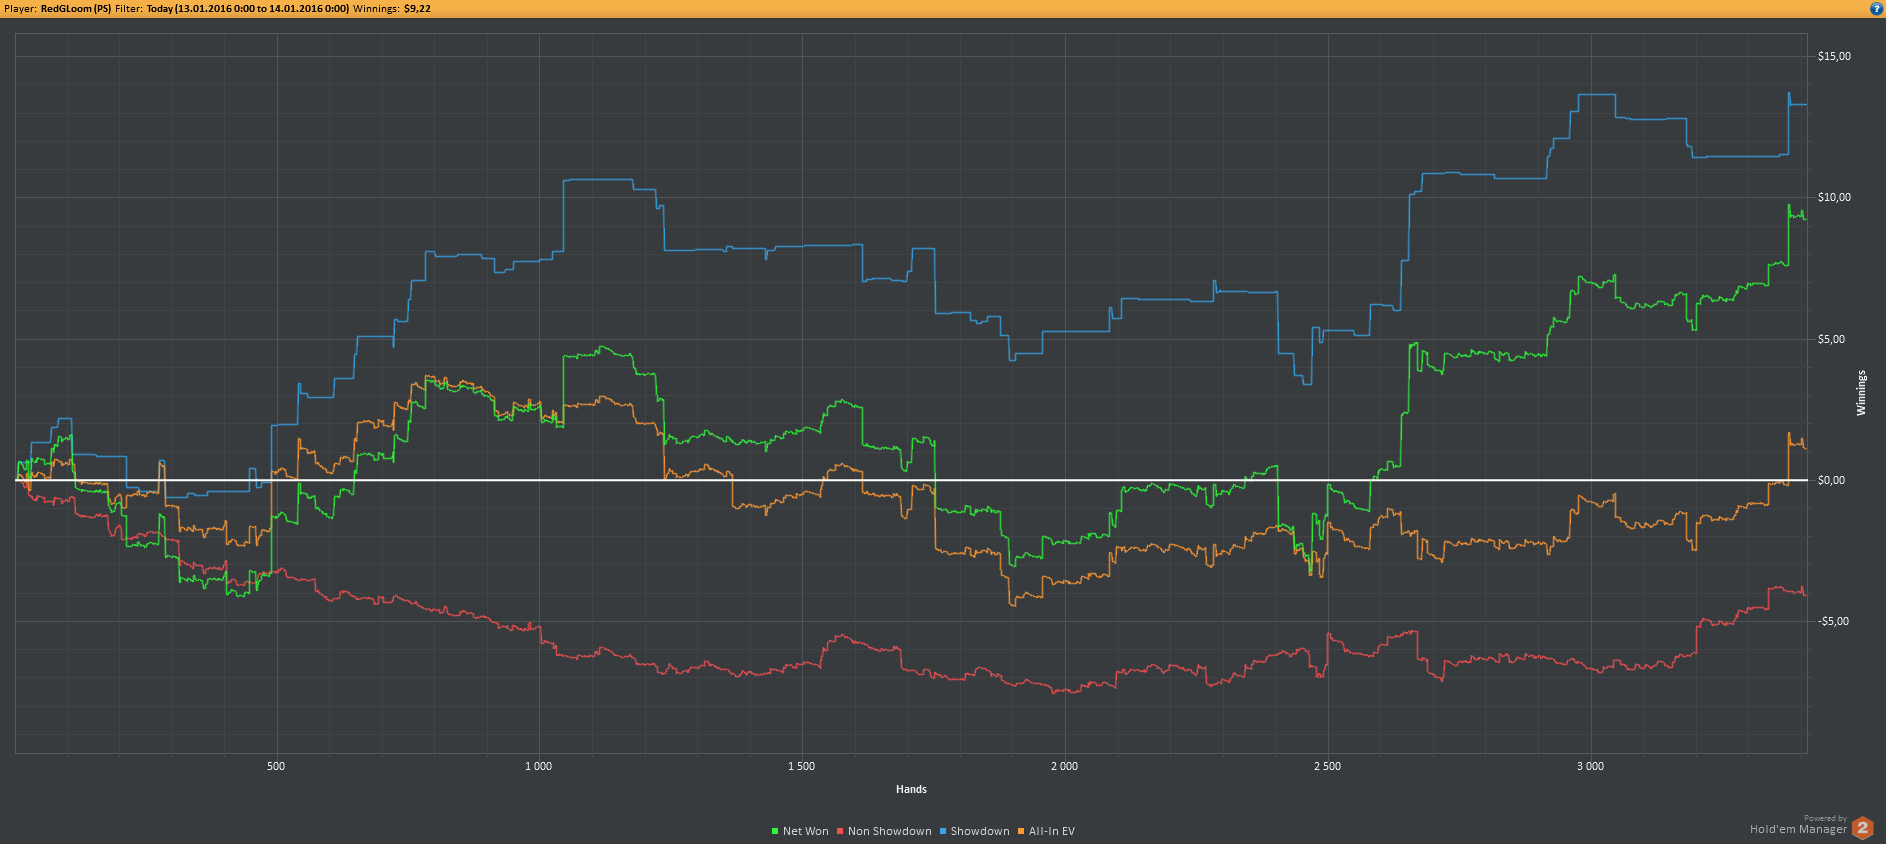Click the Hands axis title
Image resolution: width=1886 pixels, height=844 pixels.
coord(911,789)
